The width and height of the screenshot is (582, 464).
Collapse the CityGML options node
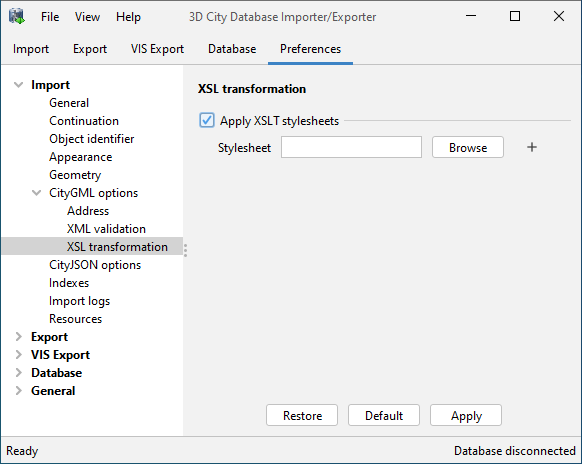[x=36, y=193]
